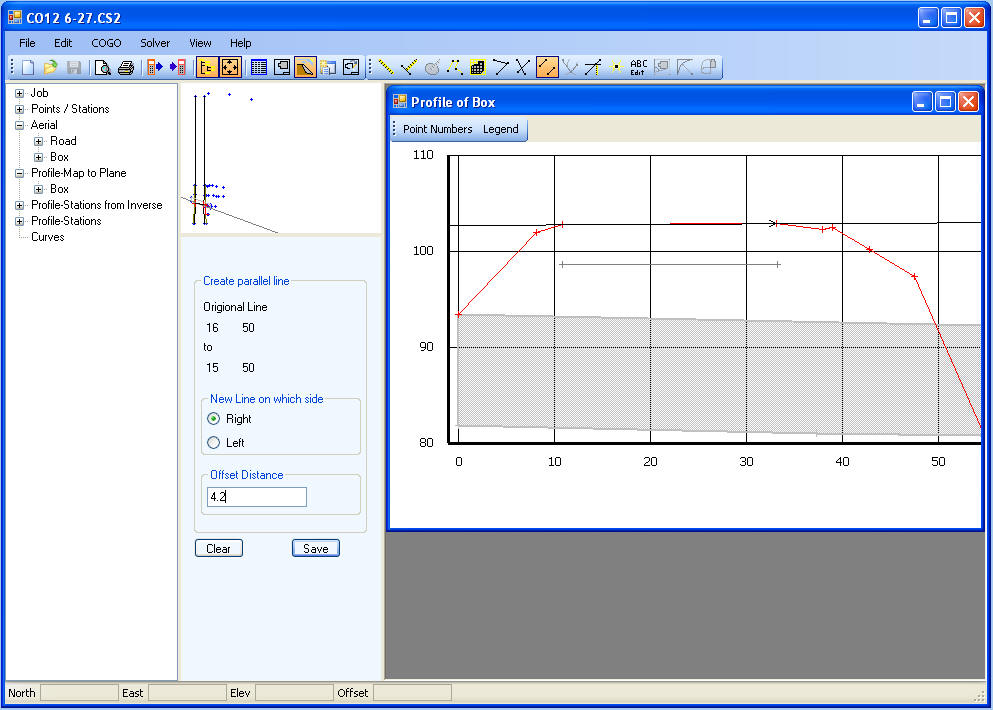Click the plan view window icon
This screenshot has height=710, width=993.
(x=282, y=67)
